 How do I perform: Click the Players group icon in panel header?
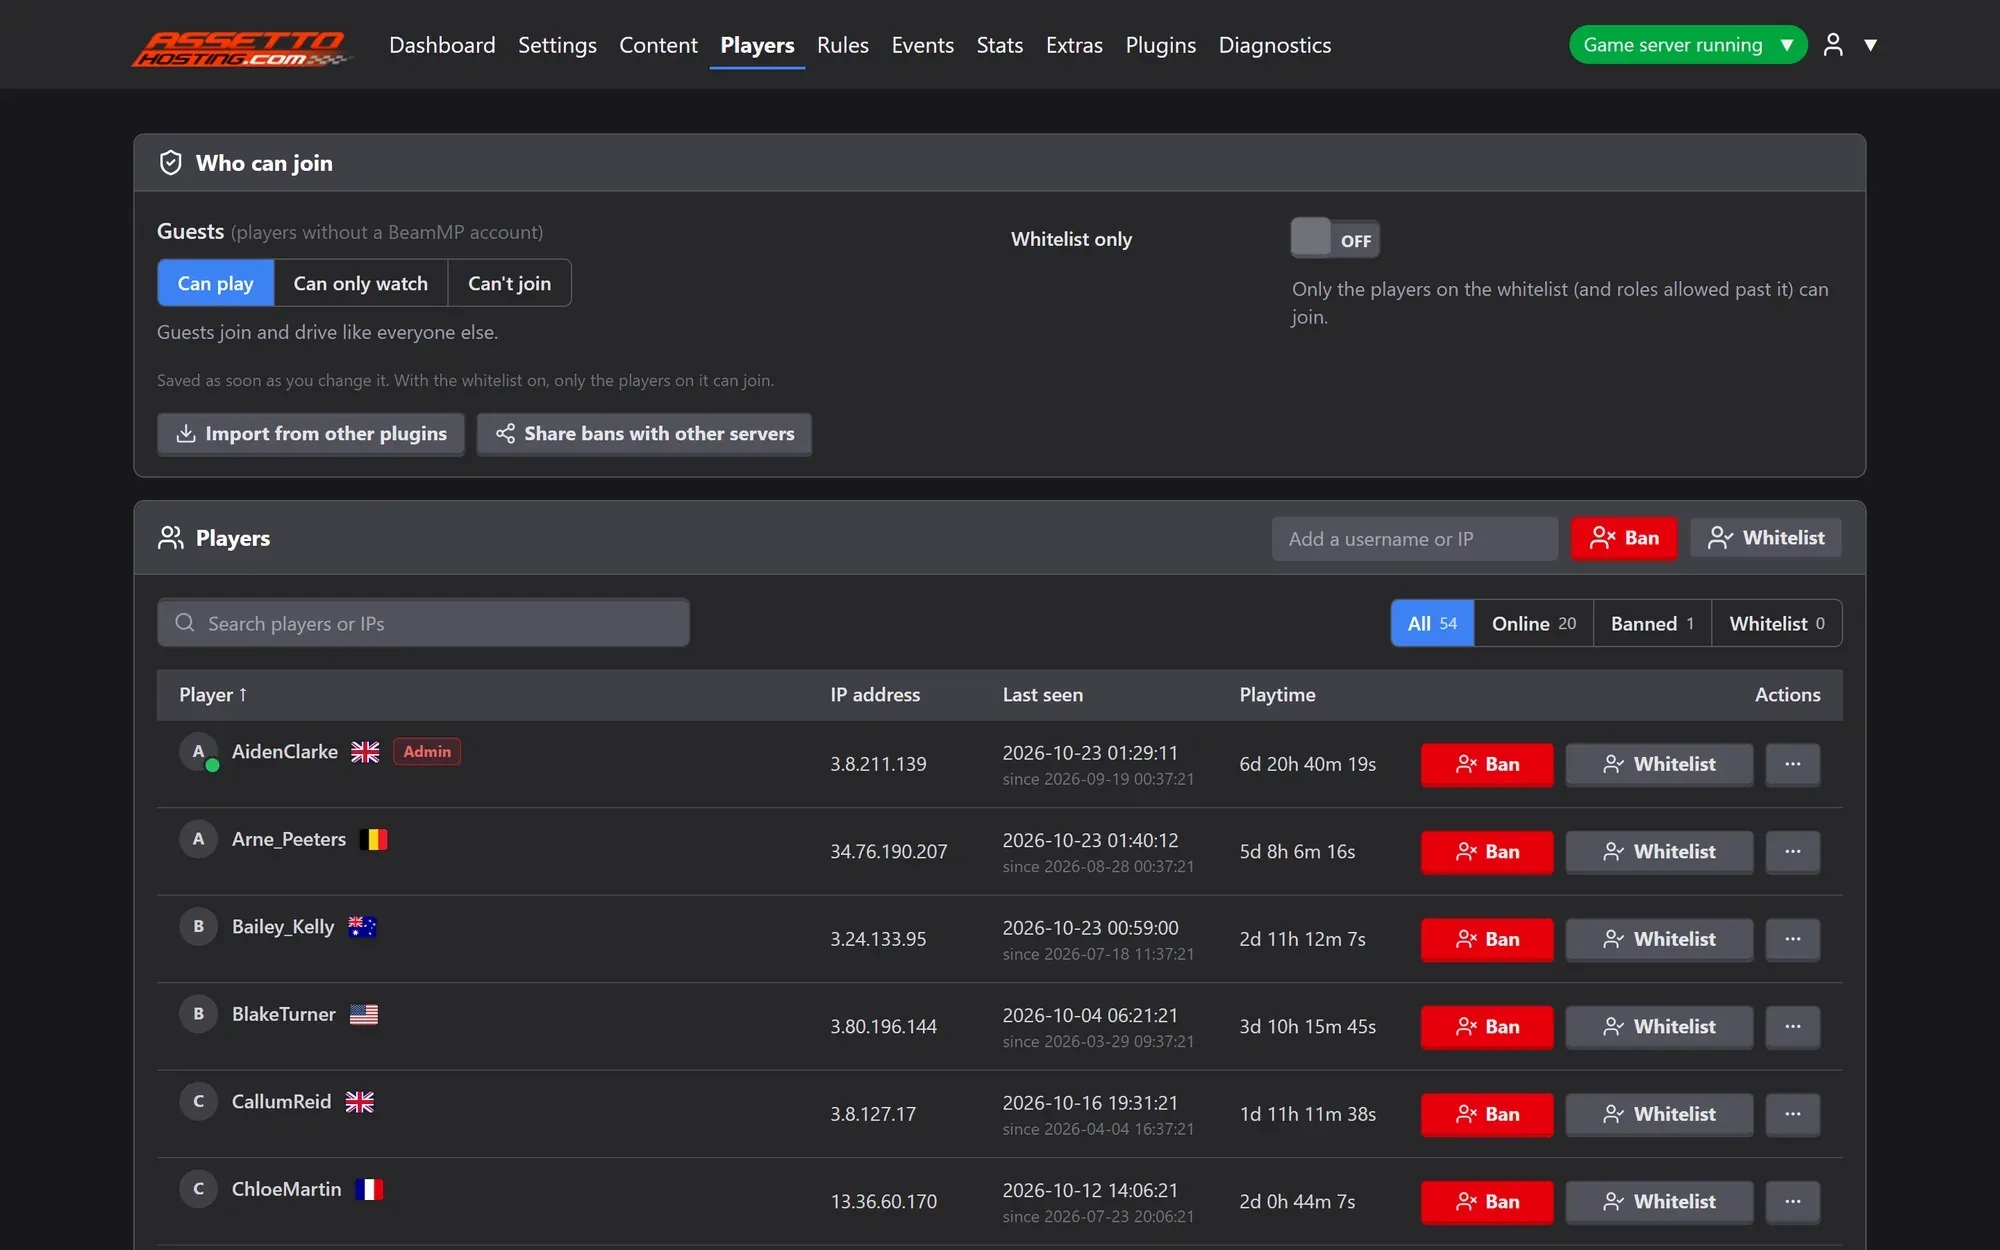point(171,538)
